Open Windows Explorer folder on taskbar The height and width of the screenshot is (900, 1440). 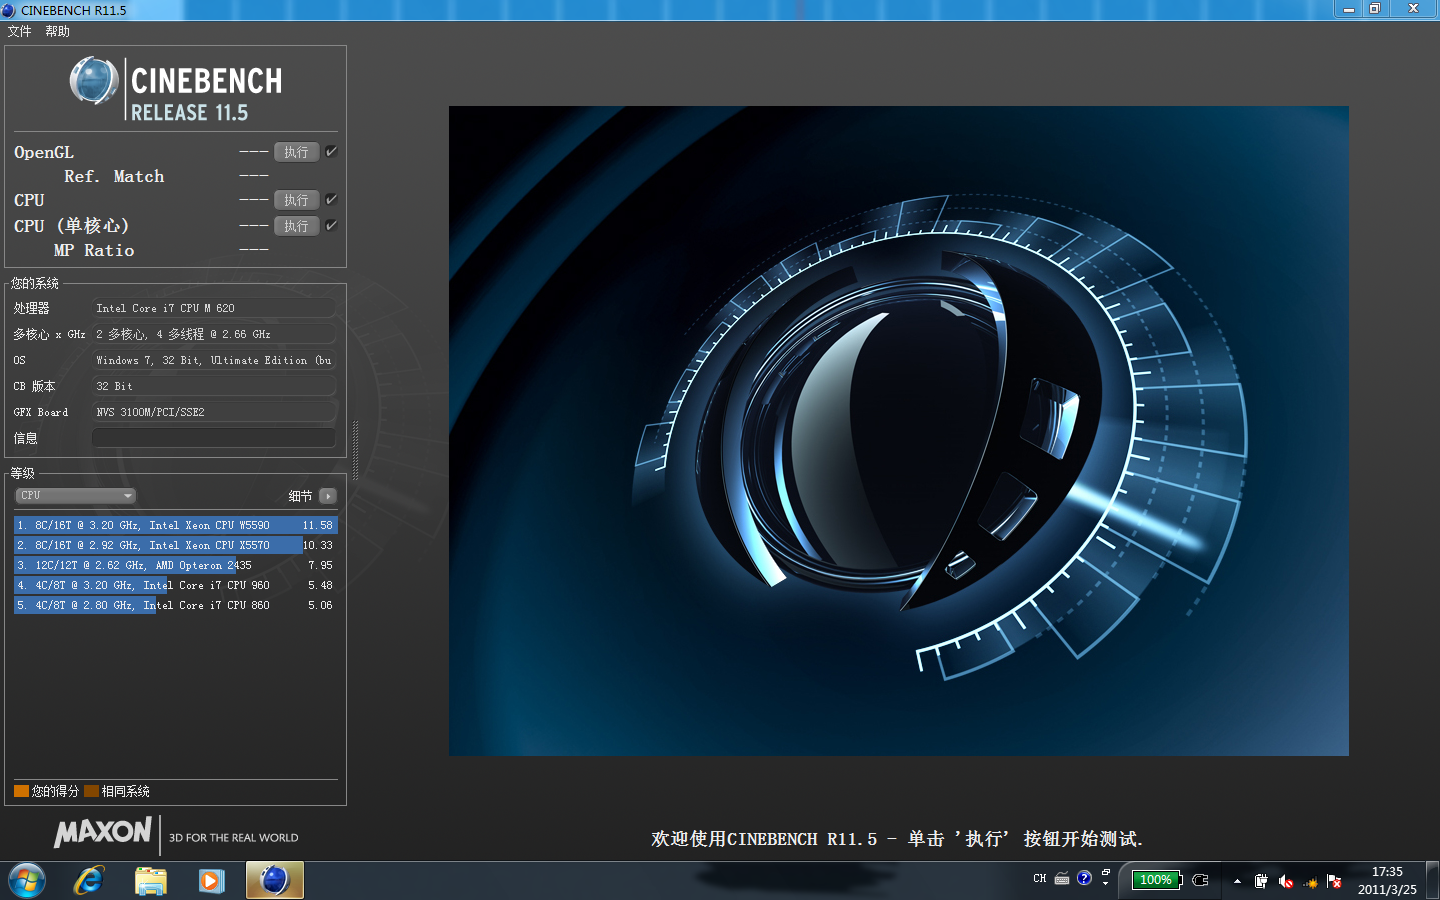coord(151,881)
